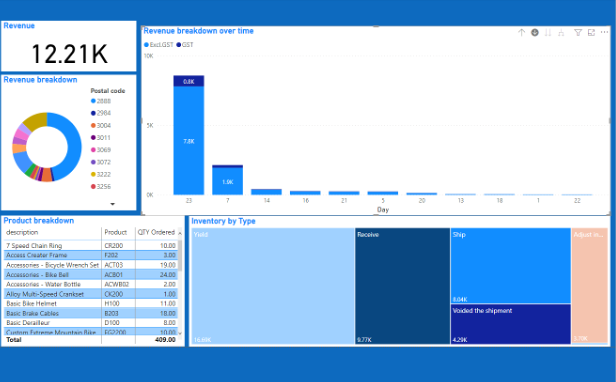Select postal code 3222 legend item
Viewport: 616px width, 382px height.
point(101,174)
